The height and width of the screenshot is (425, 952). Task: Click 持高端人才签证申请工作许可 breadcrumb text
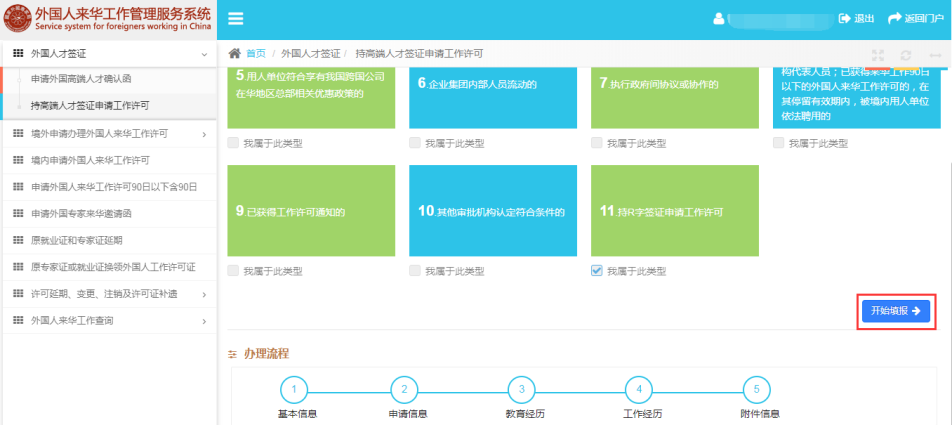tap(419, 53)
